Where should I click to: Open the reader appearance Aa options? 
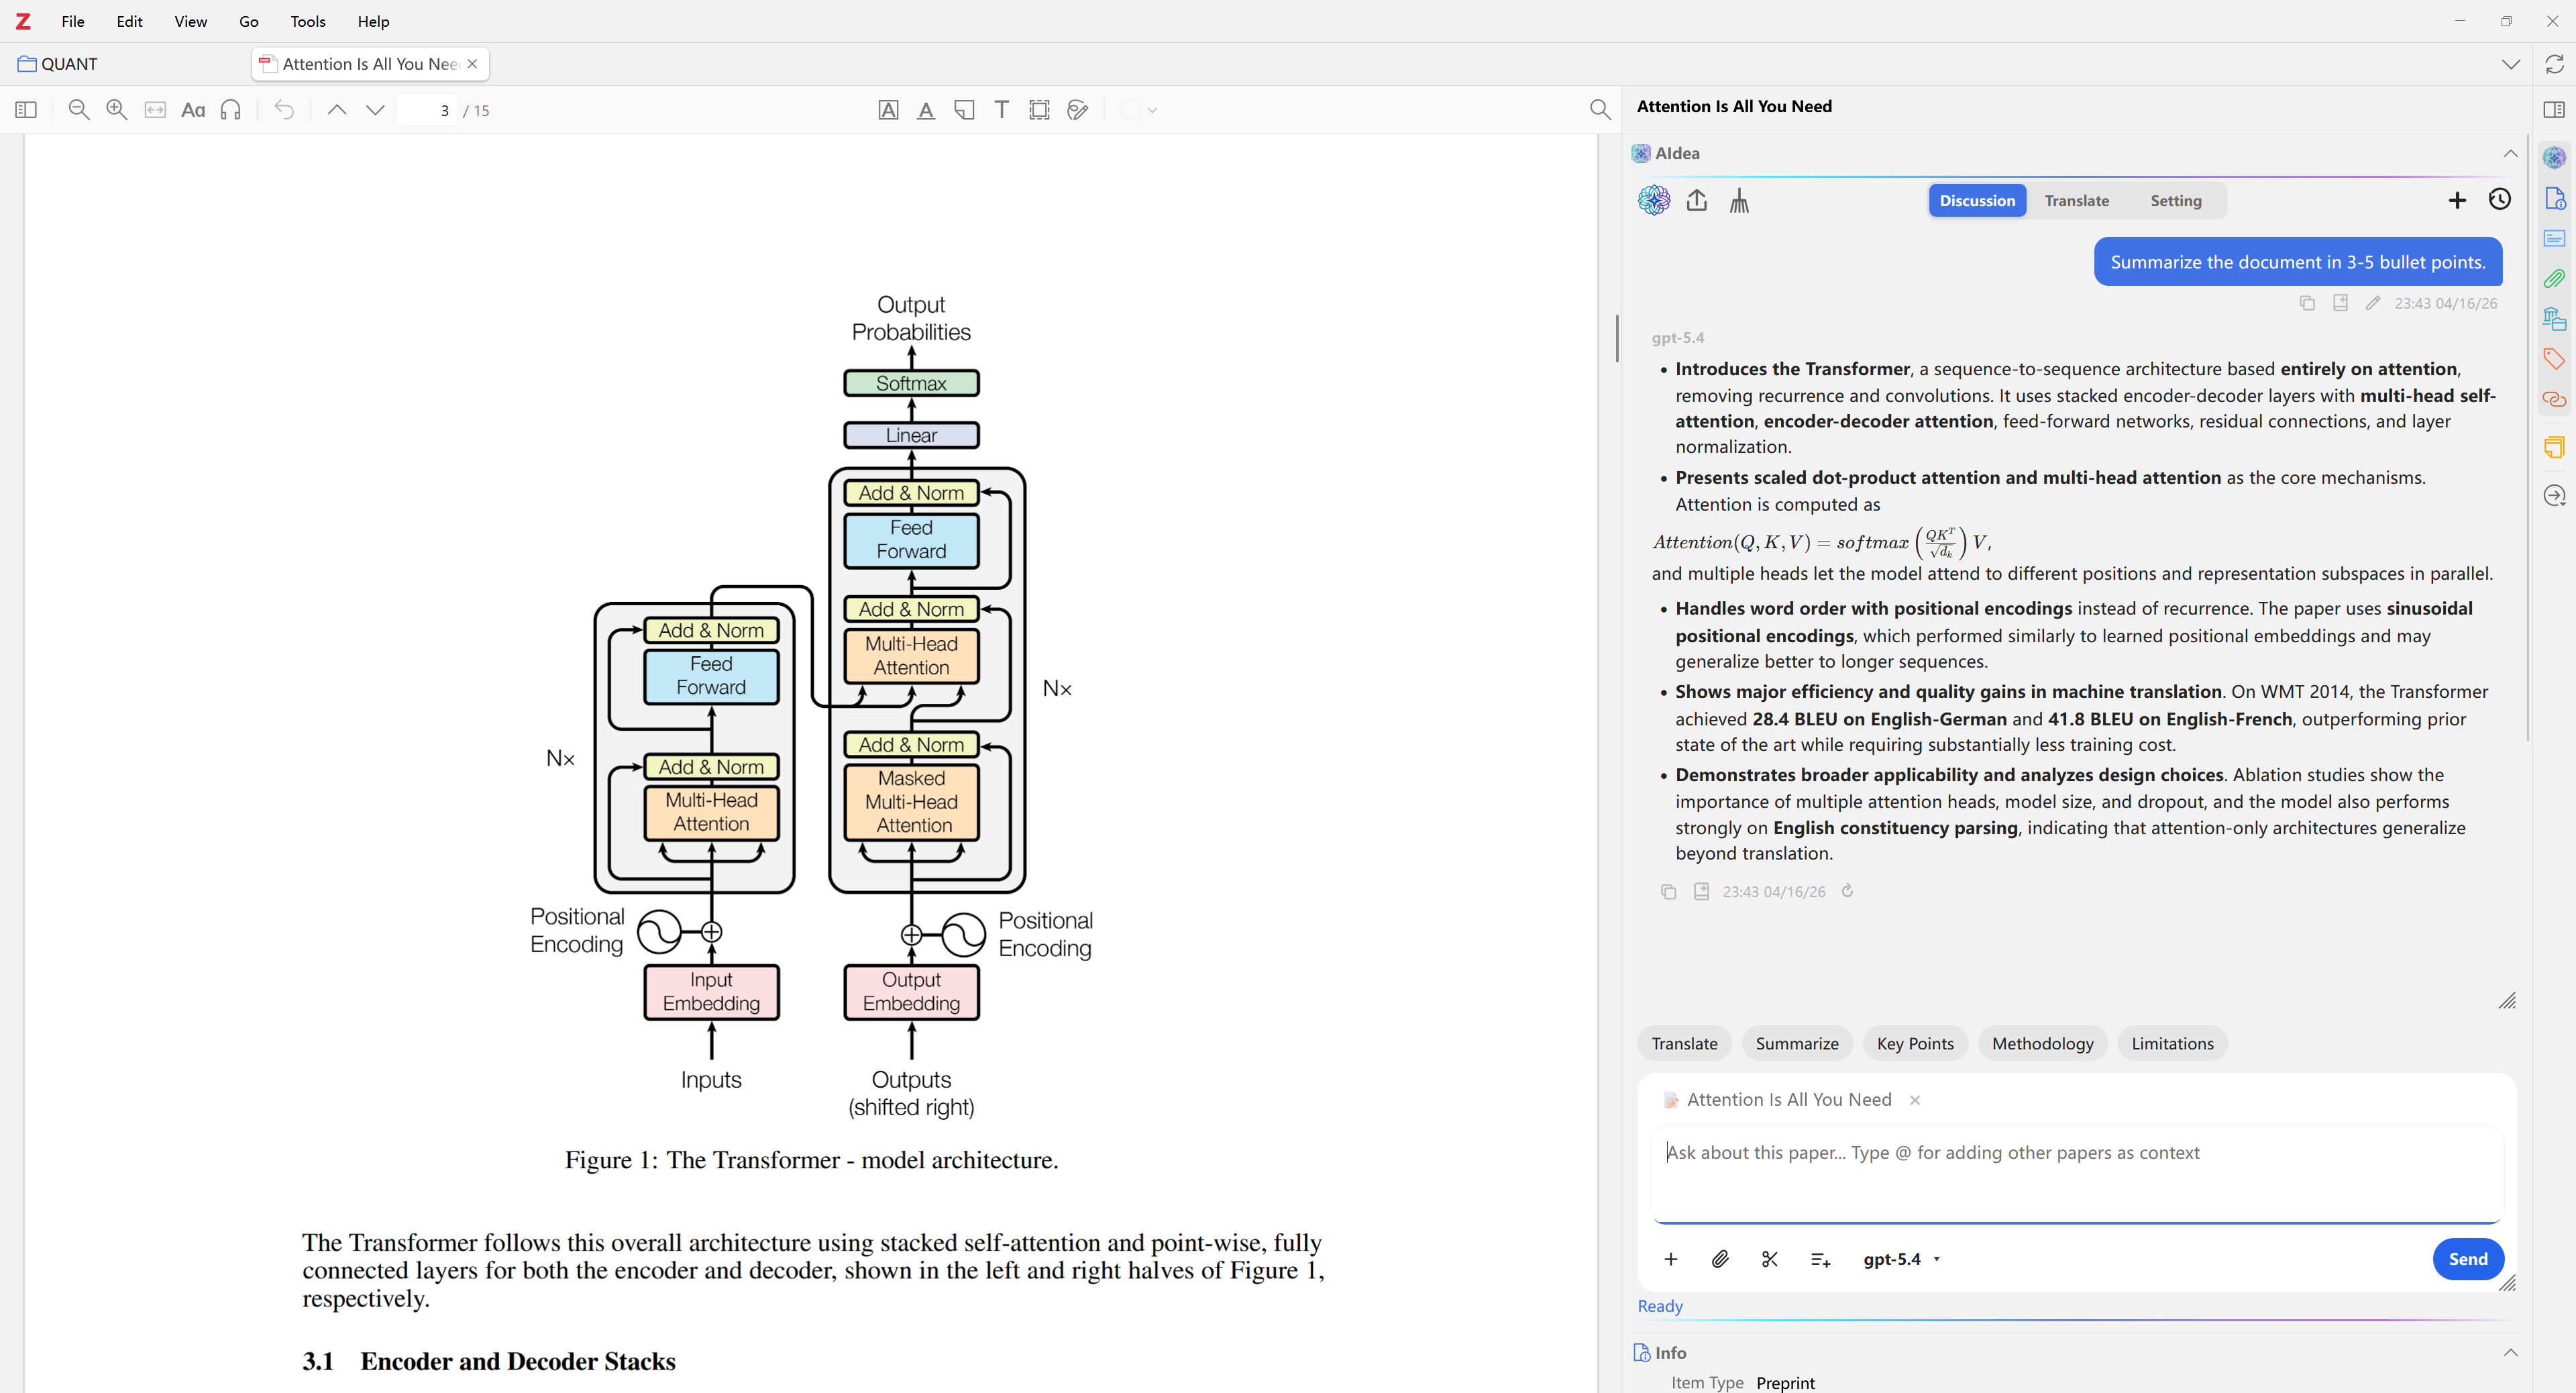pyautogui.click(x=193, y=110)
